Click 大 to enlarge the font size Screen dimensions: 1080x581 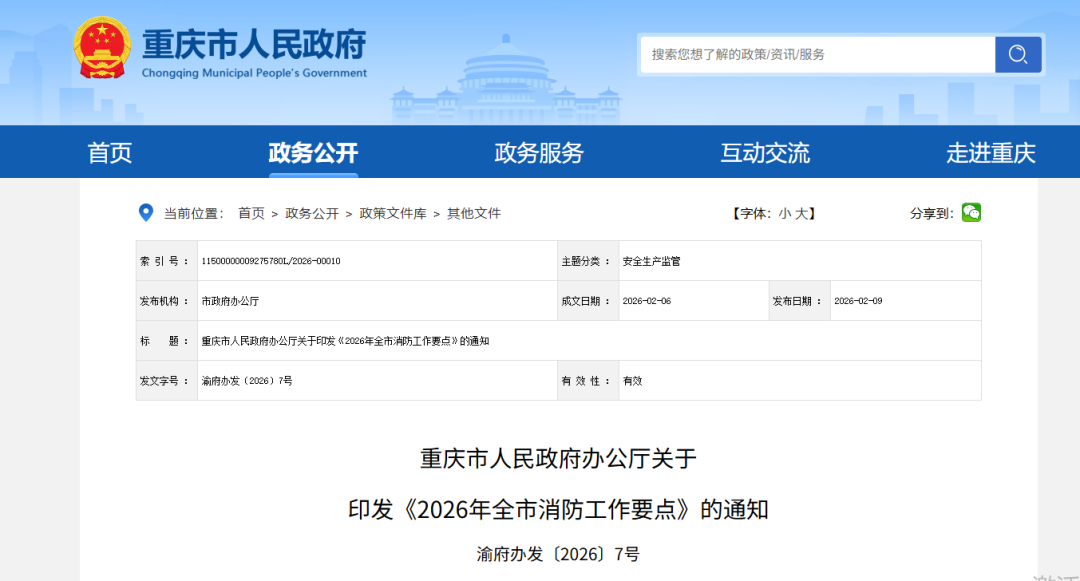tap(801, 212)
